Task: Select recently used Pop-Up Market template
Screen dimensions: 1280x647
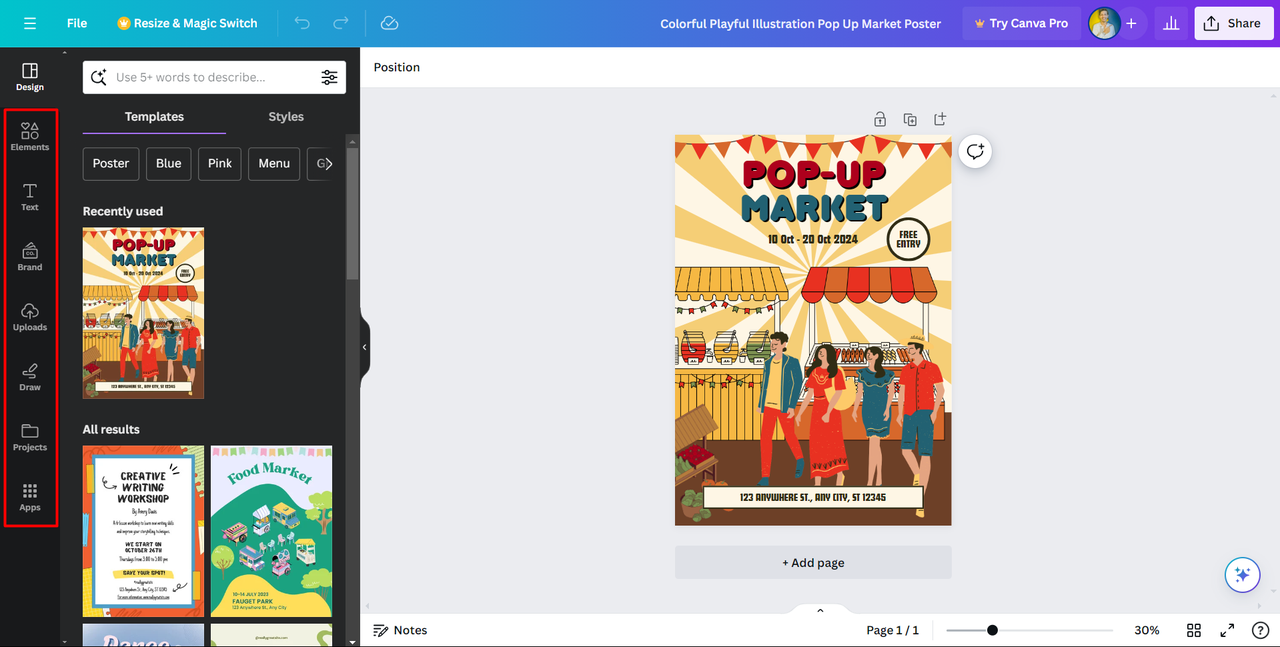Action: click(143, 313)
